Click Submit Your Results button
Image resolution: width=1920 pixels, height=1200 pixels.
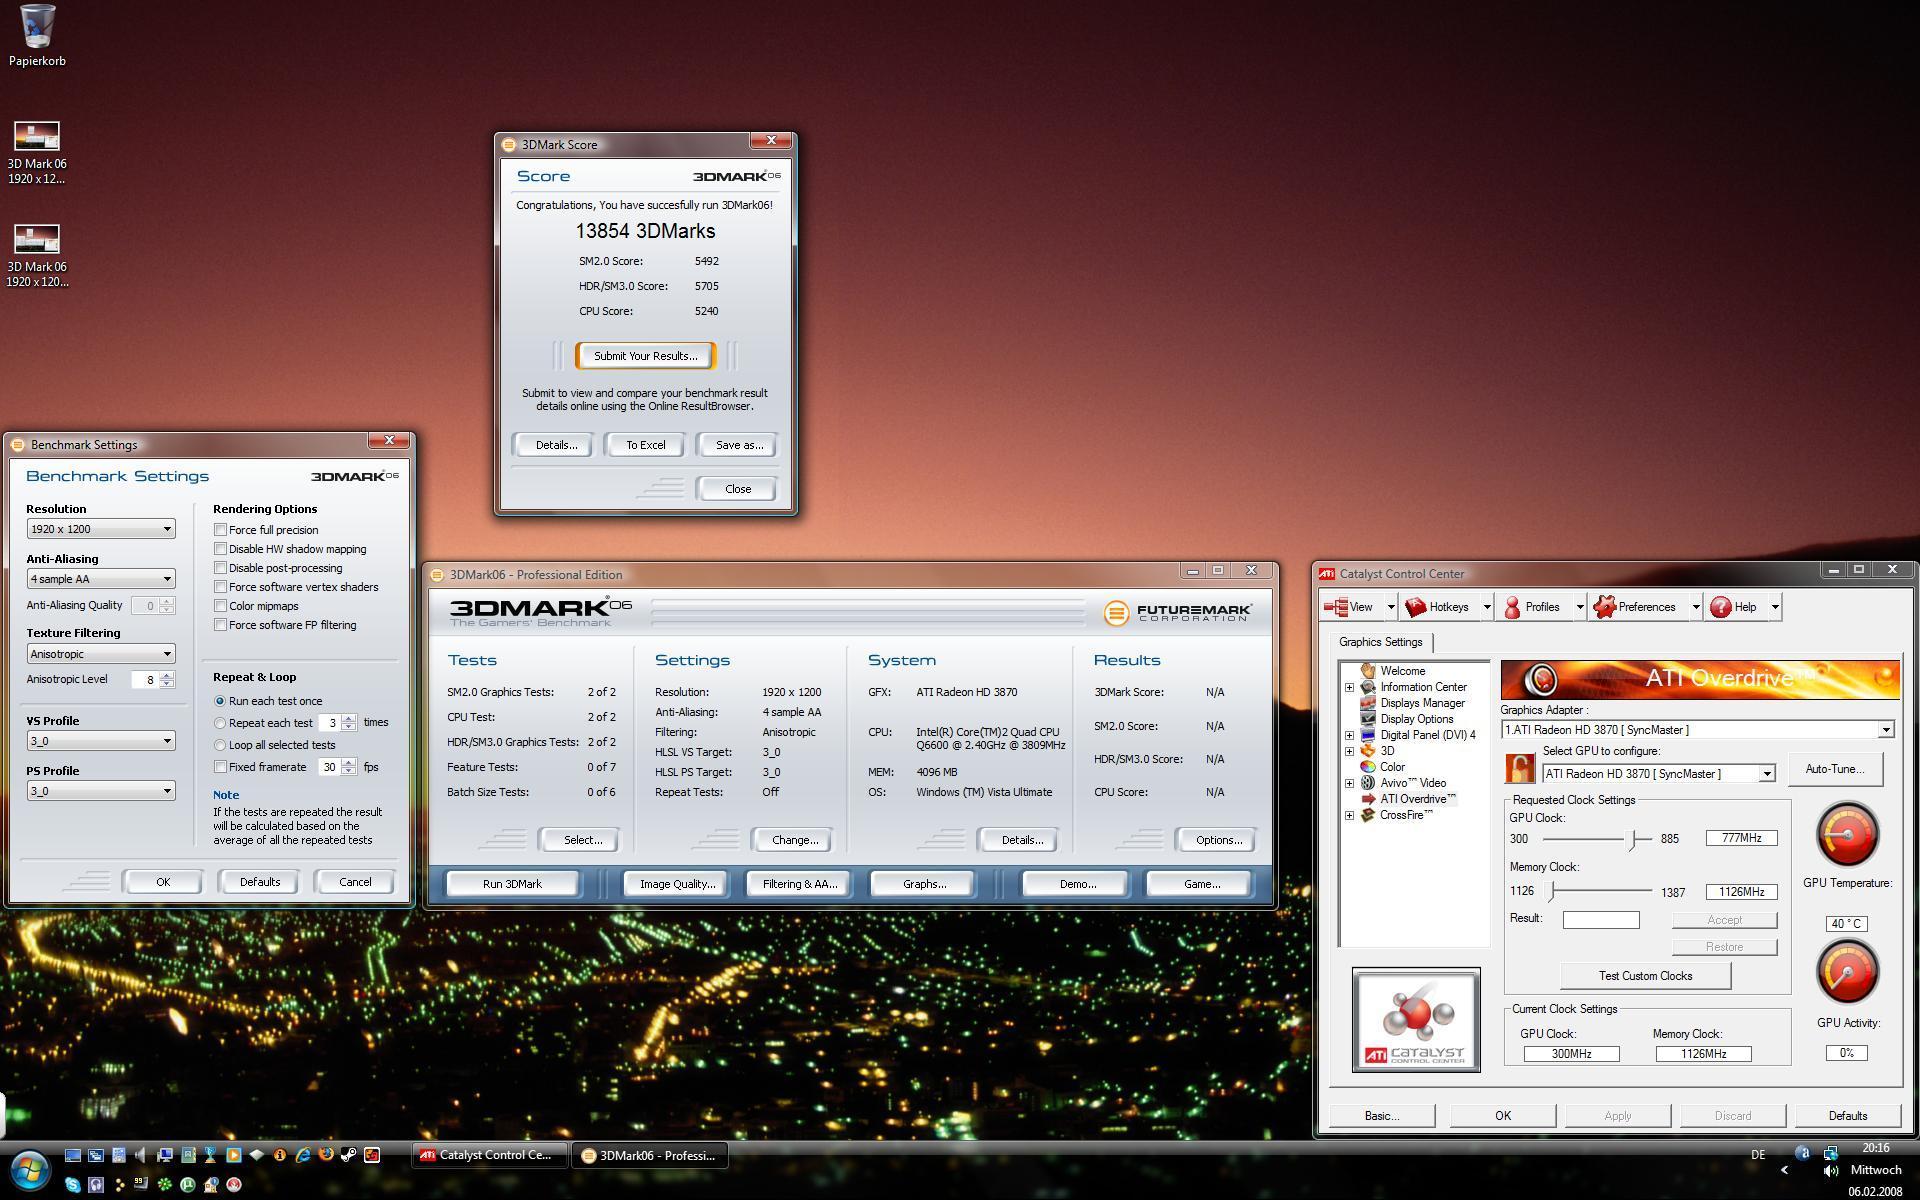pyautogui.click(x=645, y=356)
